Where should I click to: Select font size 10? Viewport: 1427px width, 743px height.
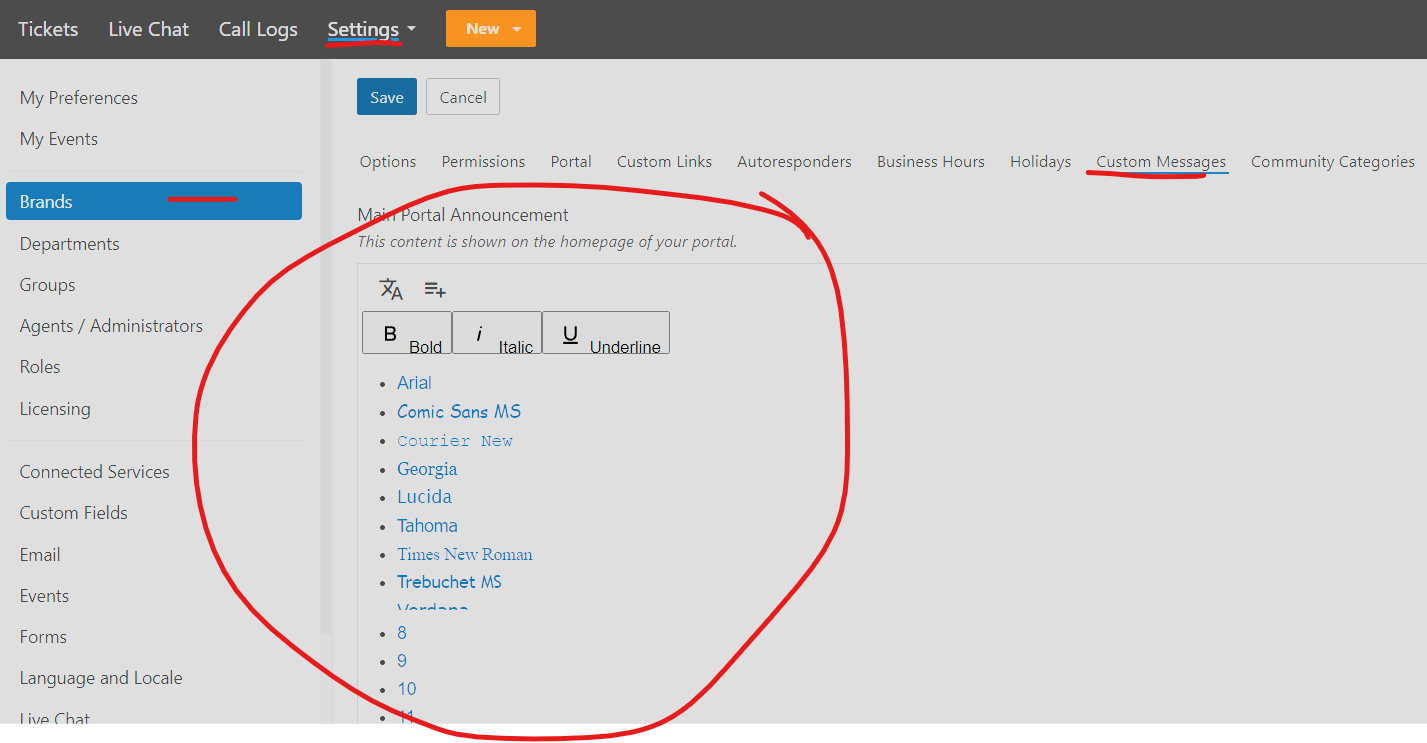coord(406,689)
